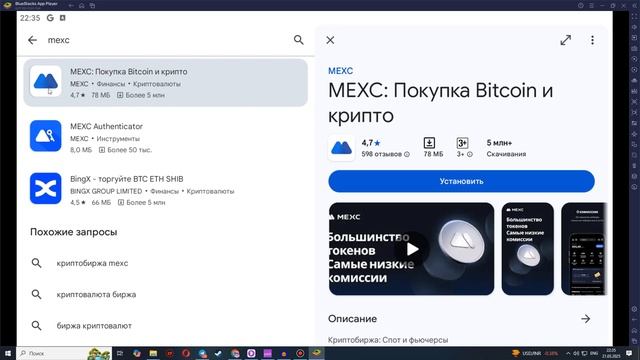640x360 pixels.
Task: Click the 78 МБ download size icon
Action: click(429, 143)
